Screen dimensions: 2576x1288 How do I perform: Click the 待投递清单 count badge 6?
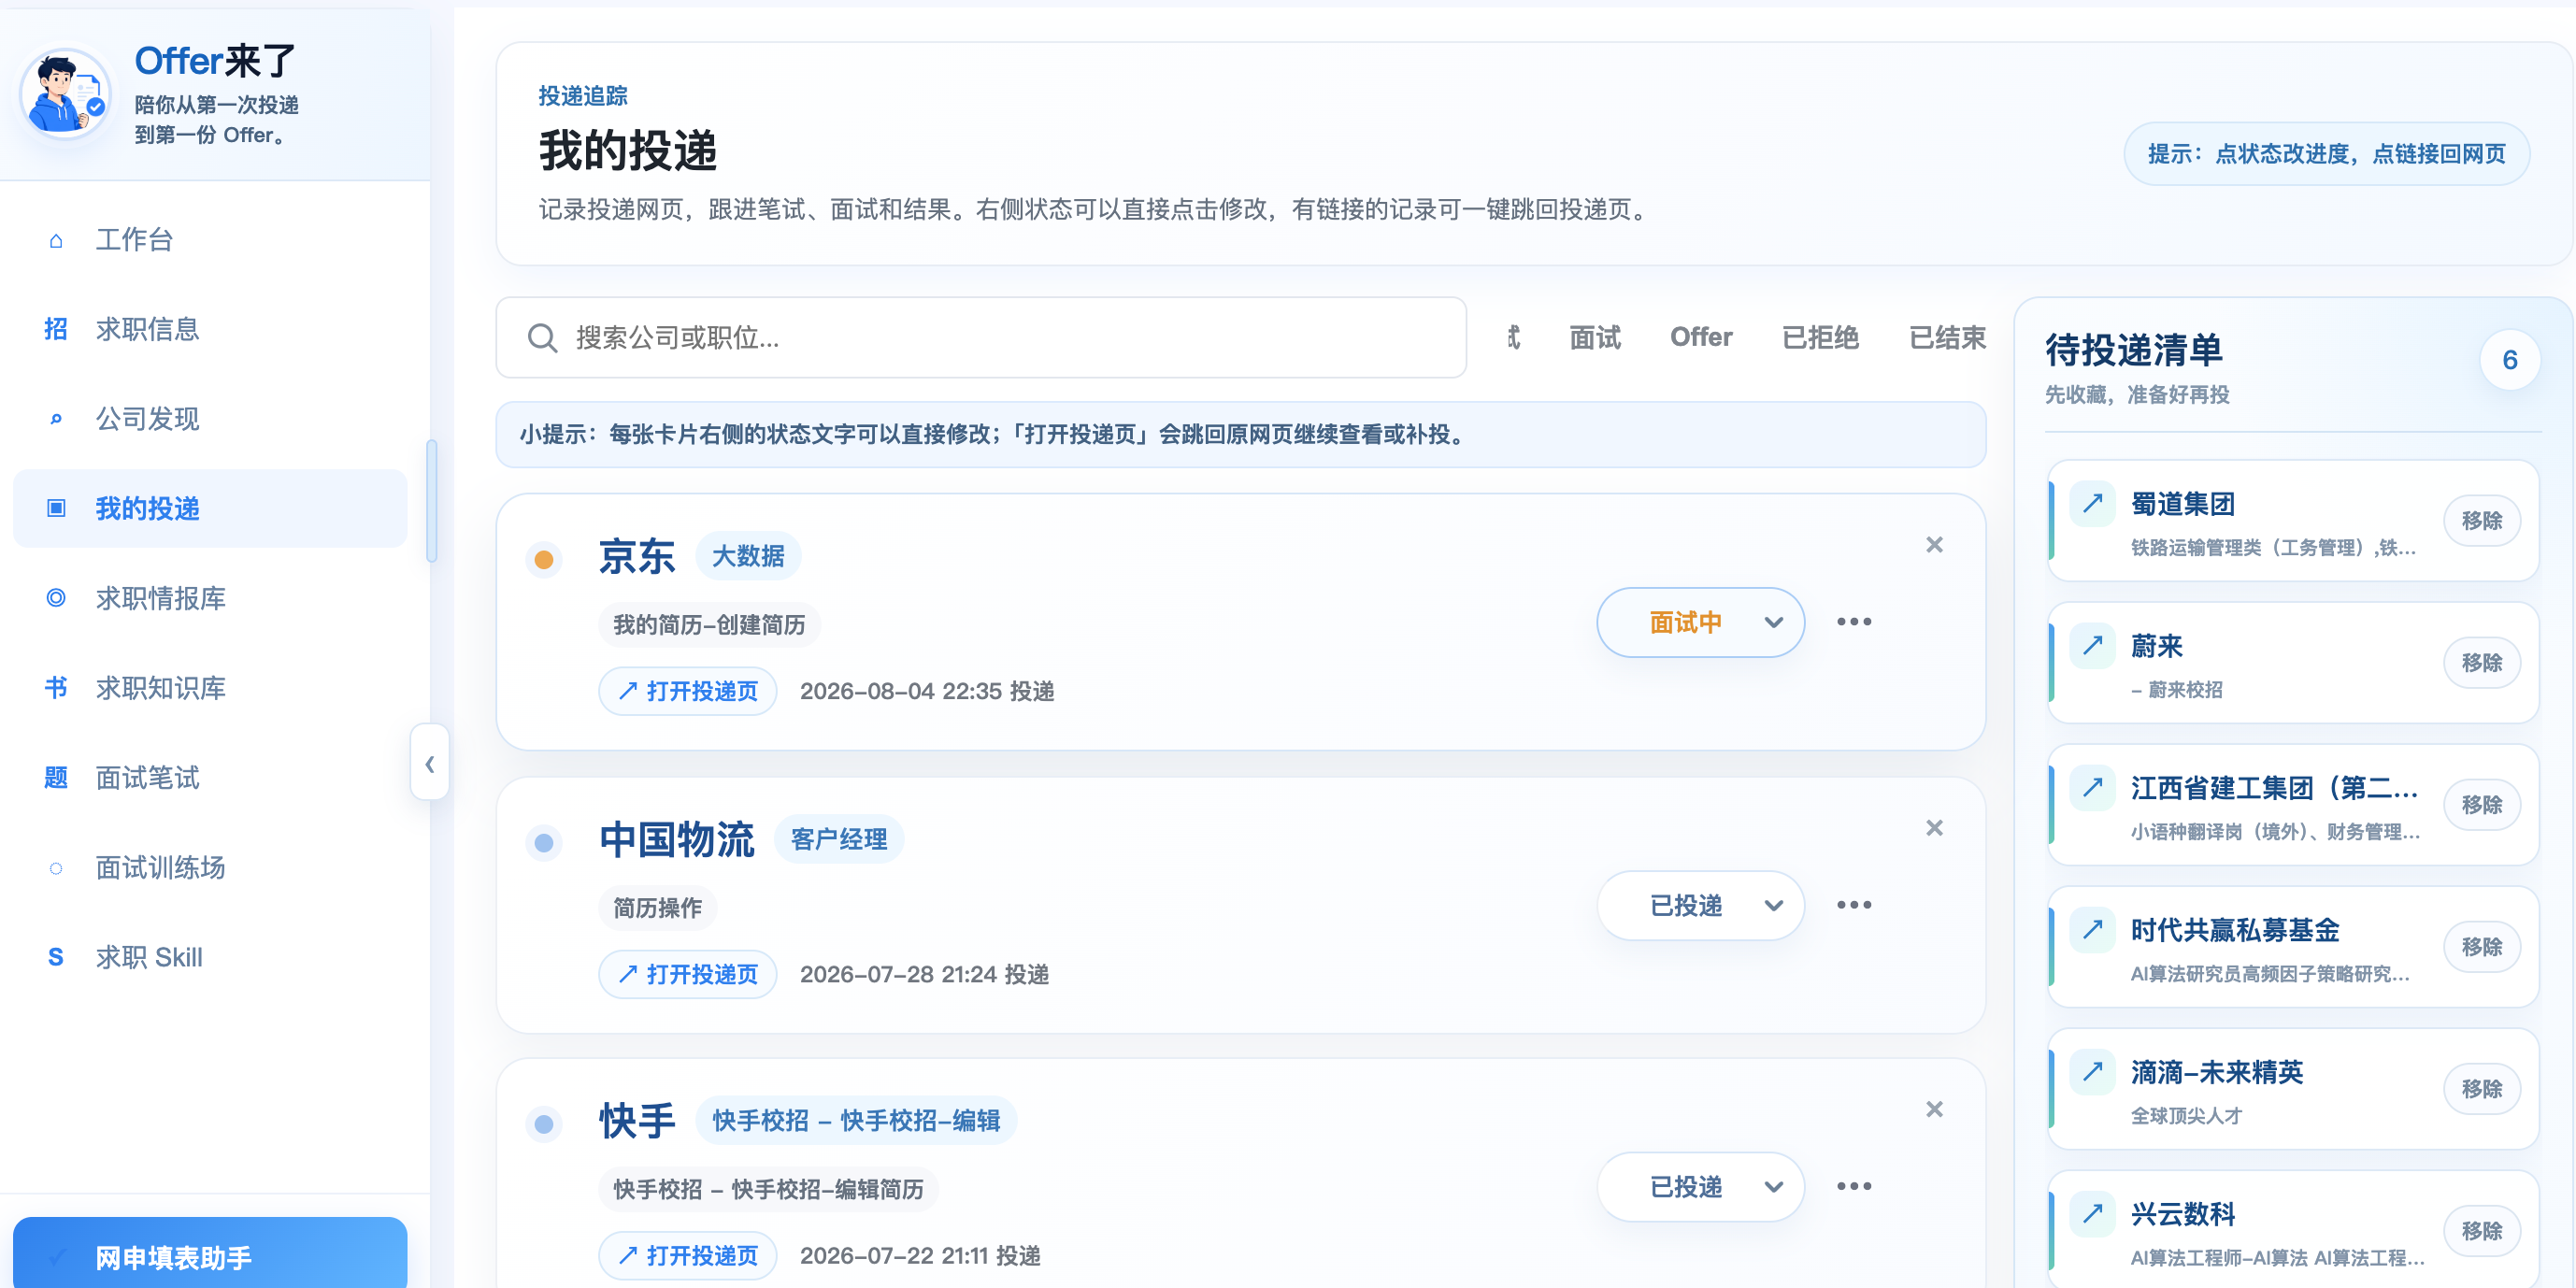(2509, 360)
